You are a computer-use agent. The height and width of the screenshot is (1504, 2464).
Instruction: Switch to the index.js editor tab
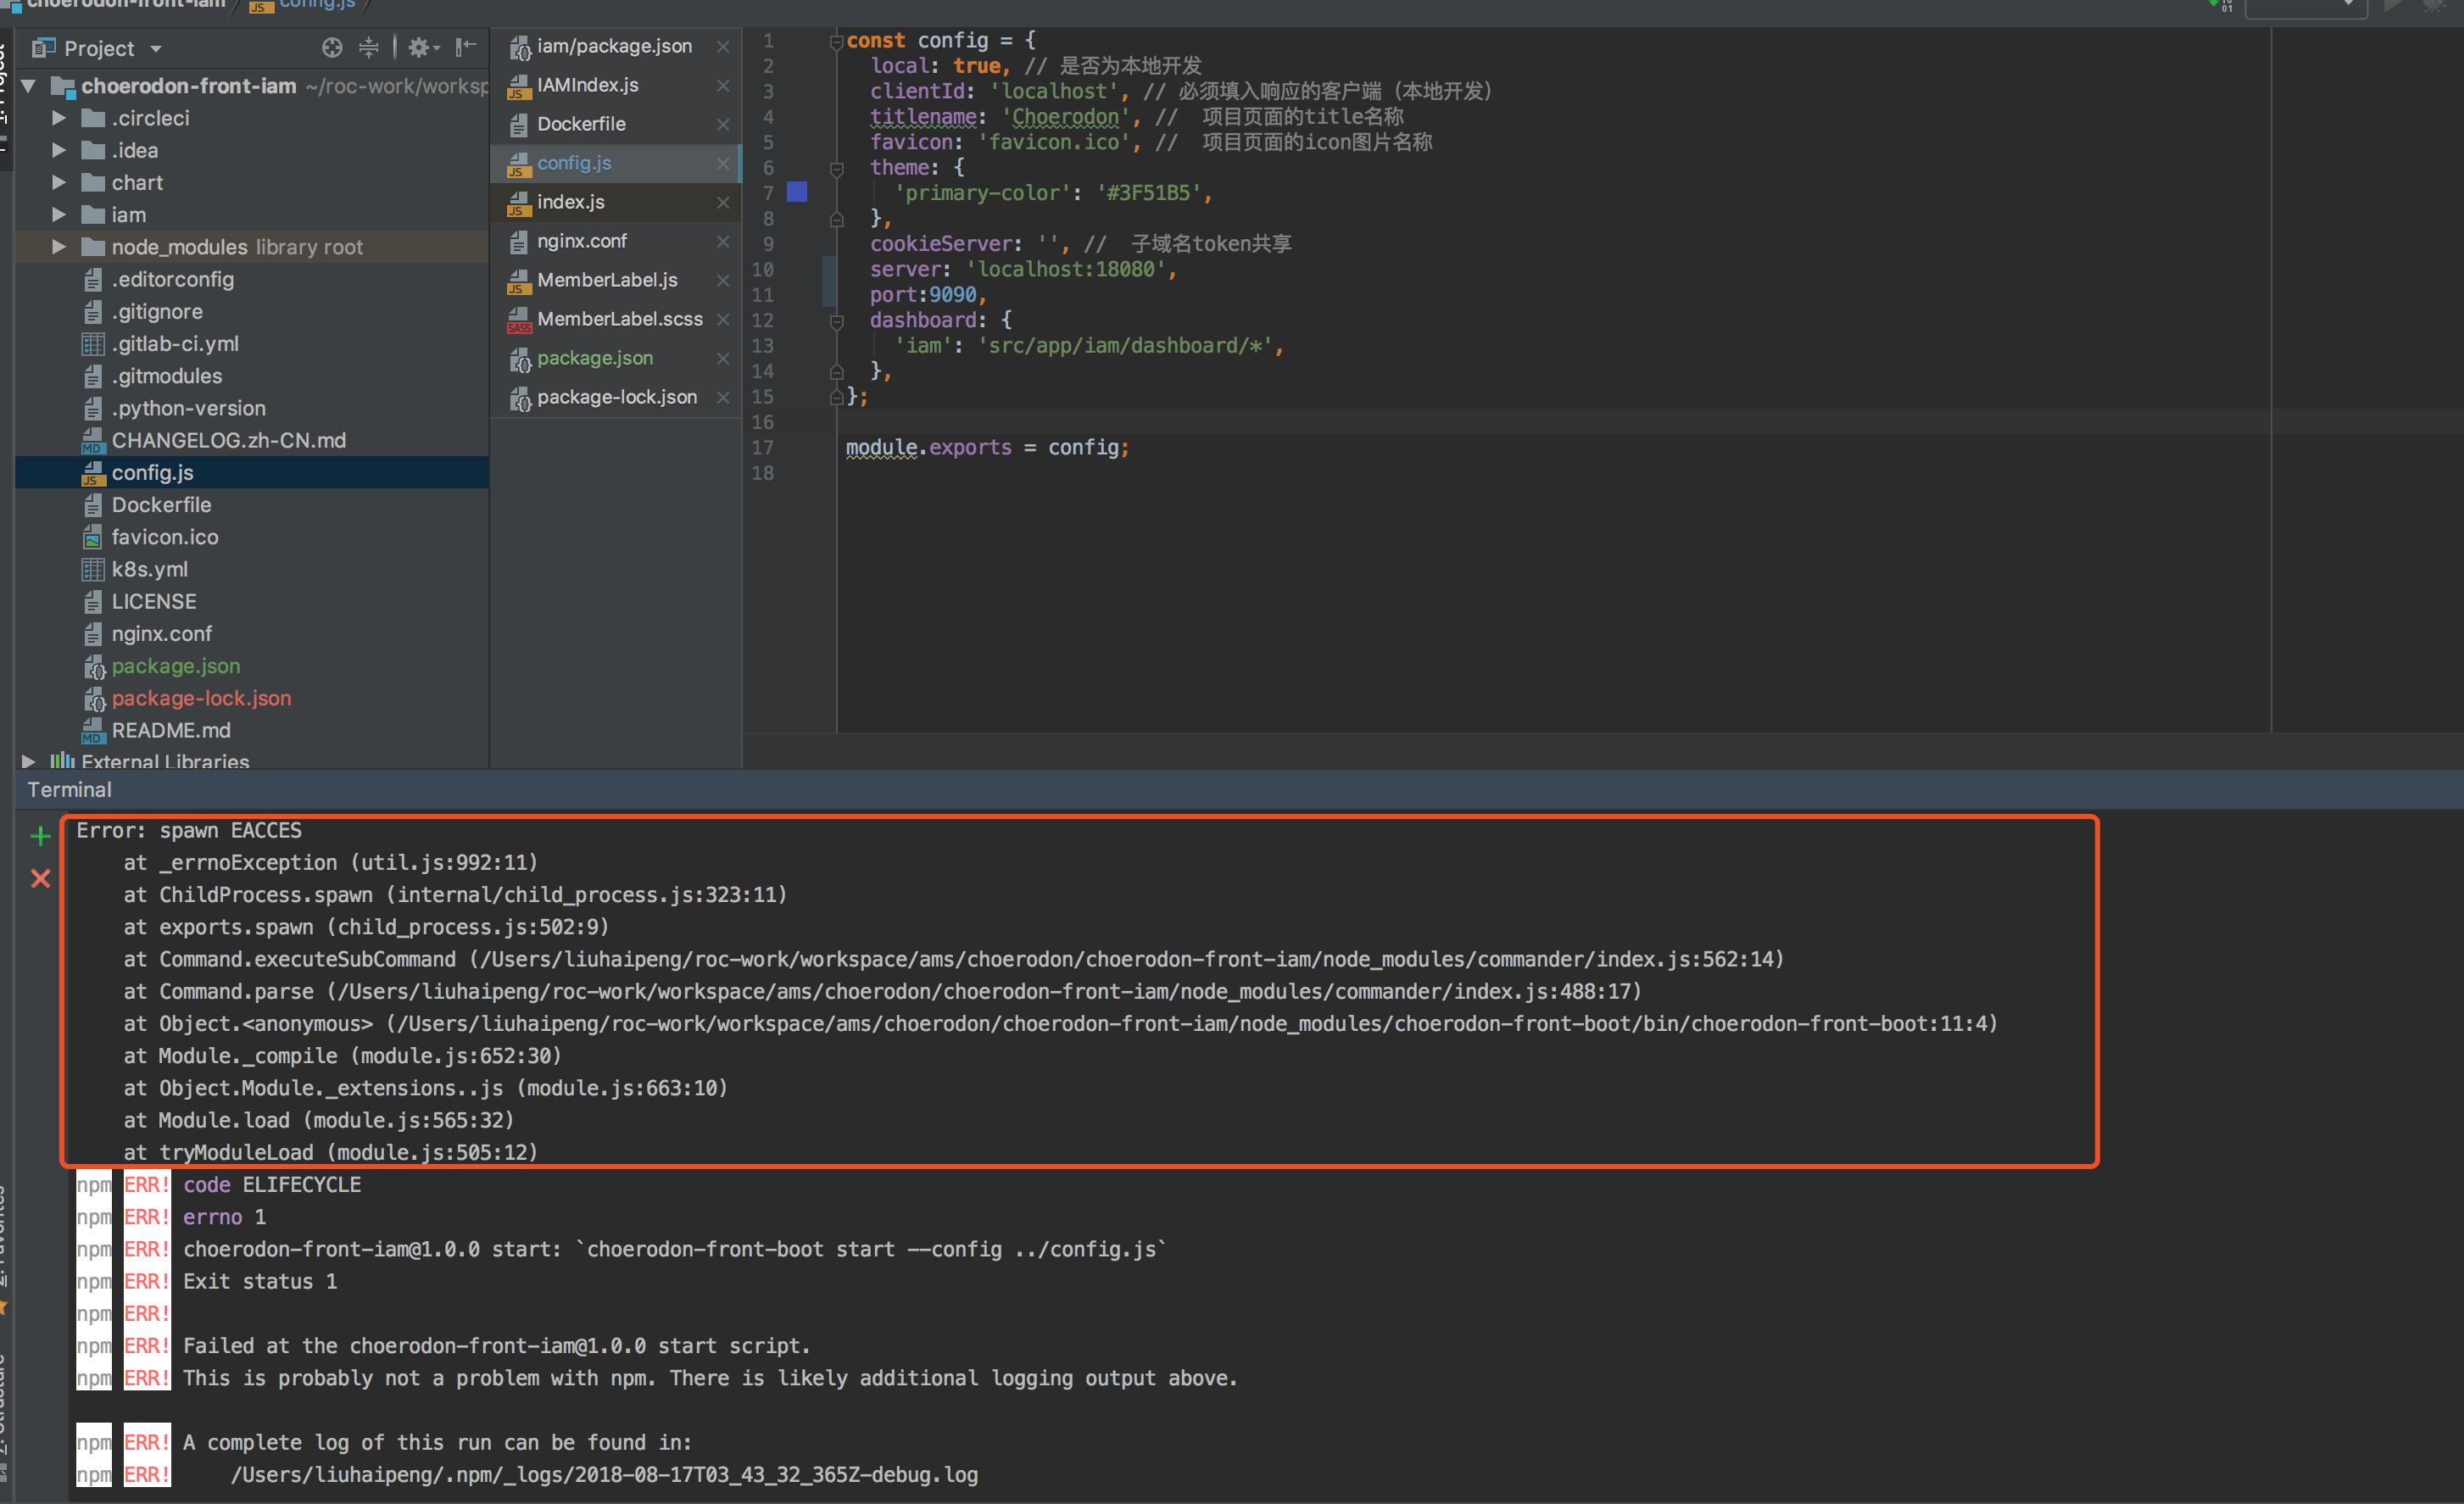tap(570, 202)
